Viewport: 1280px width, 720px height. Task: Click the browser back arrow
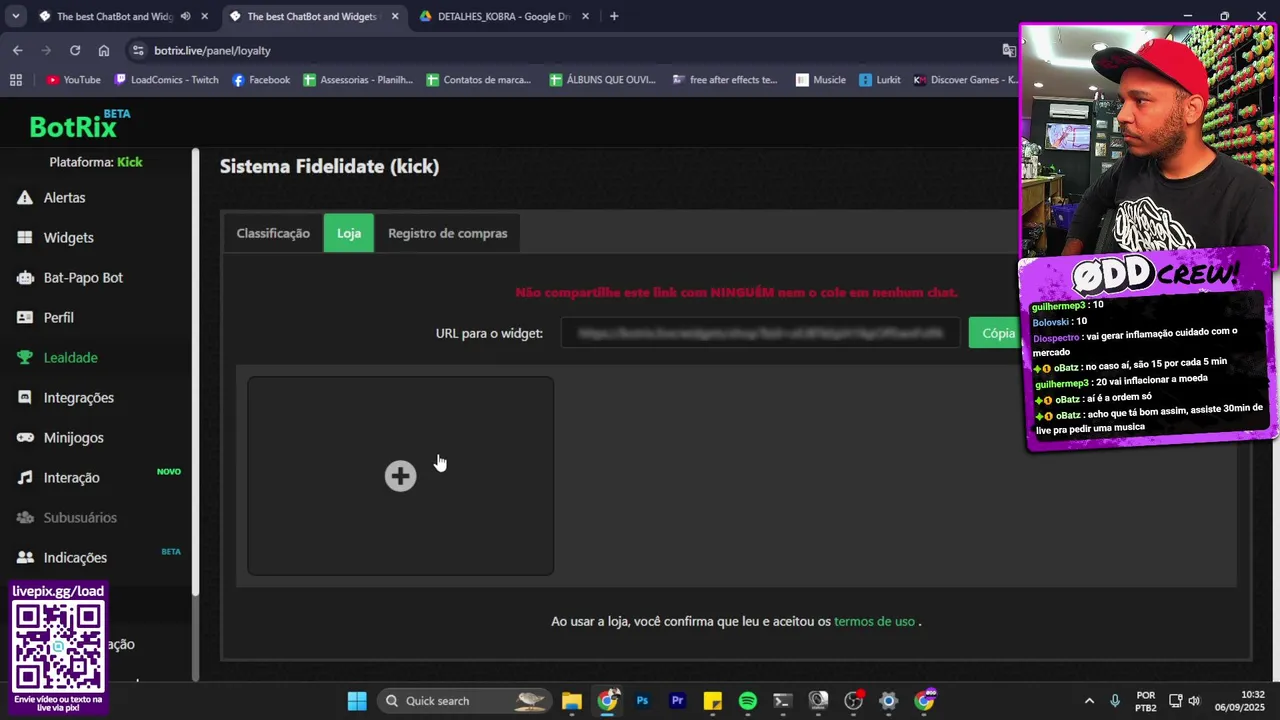click(x=18, y=50)
